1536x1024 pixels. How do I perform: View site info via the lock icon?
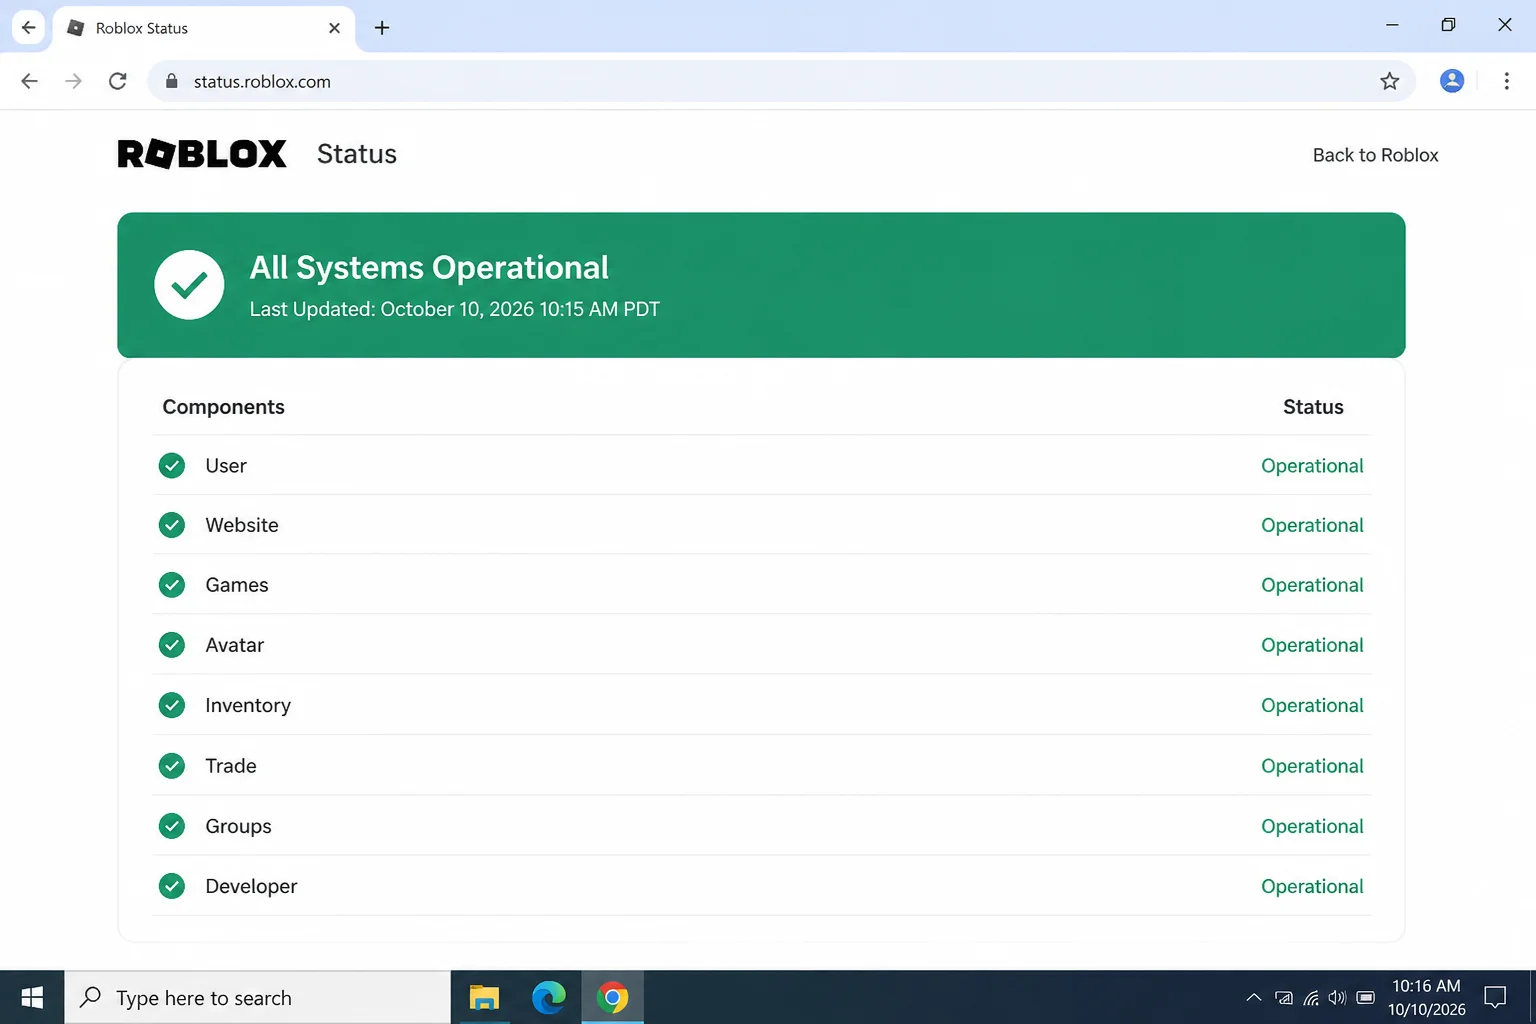pos(171,81)
